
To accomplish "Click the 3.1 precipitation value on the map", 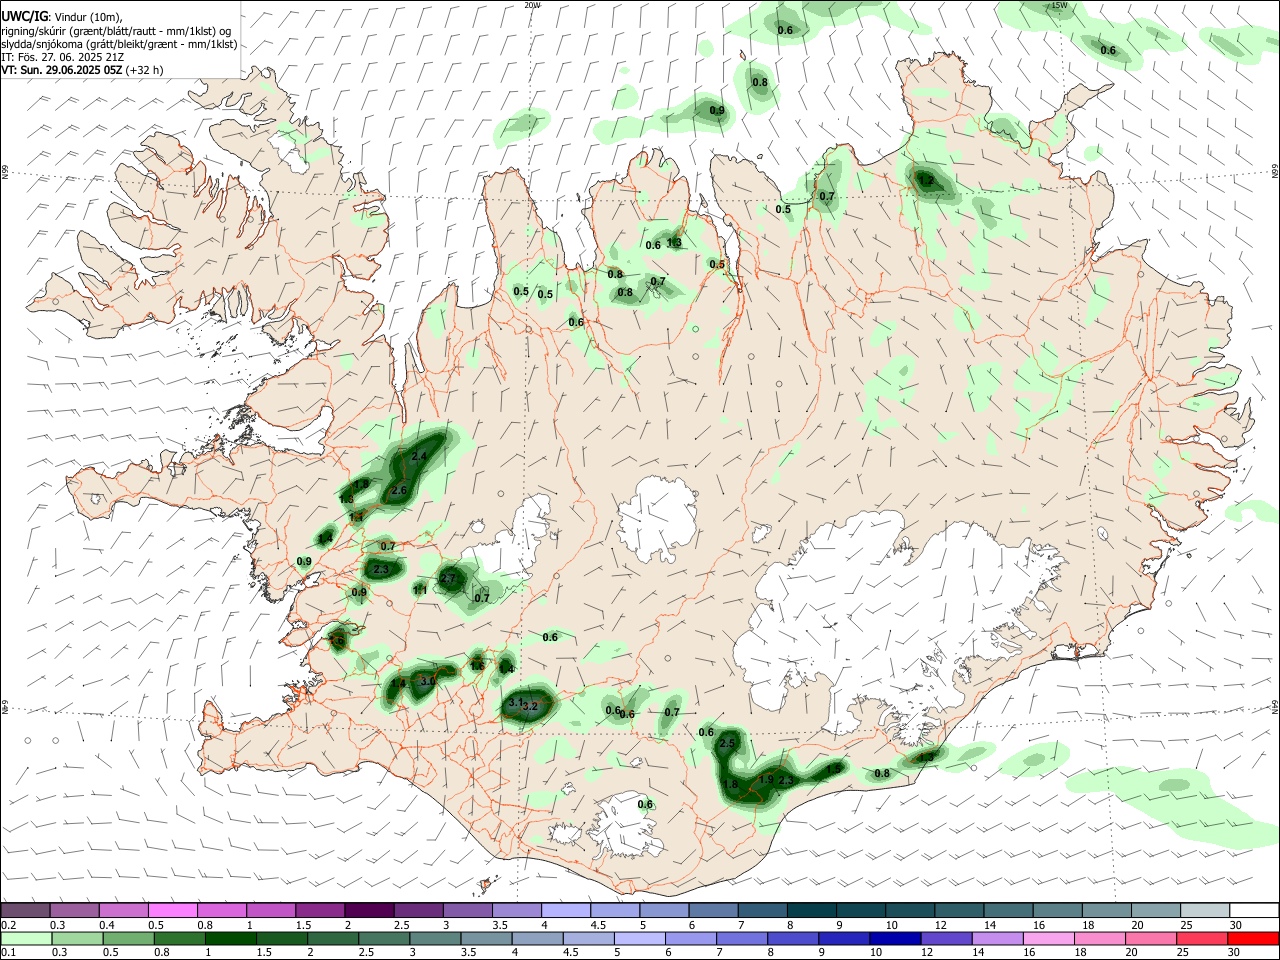I will point(515,703).
